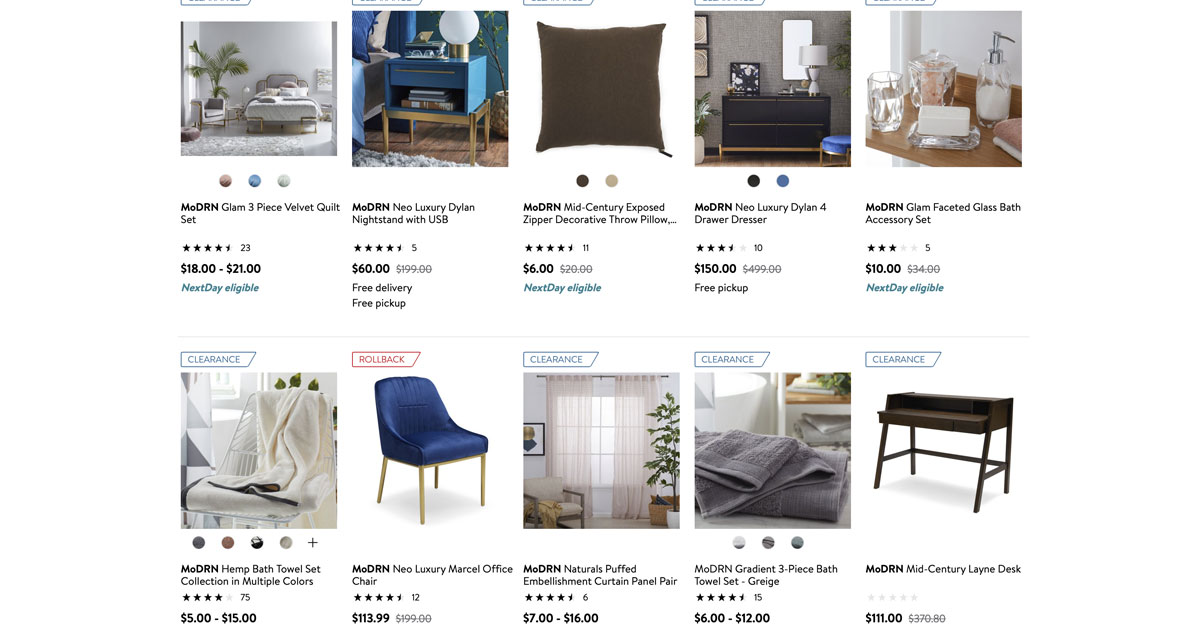View the gray Gradient bath towel image

click(x=773, y=451)
